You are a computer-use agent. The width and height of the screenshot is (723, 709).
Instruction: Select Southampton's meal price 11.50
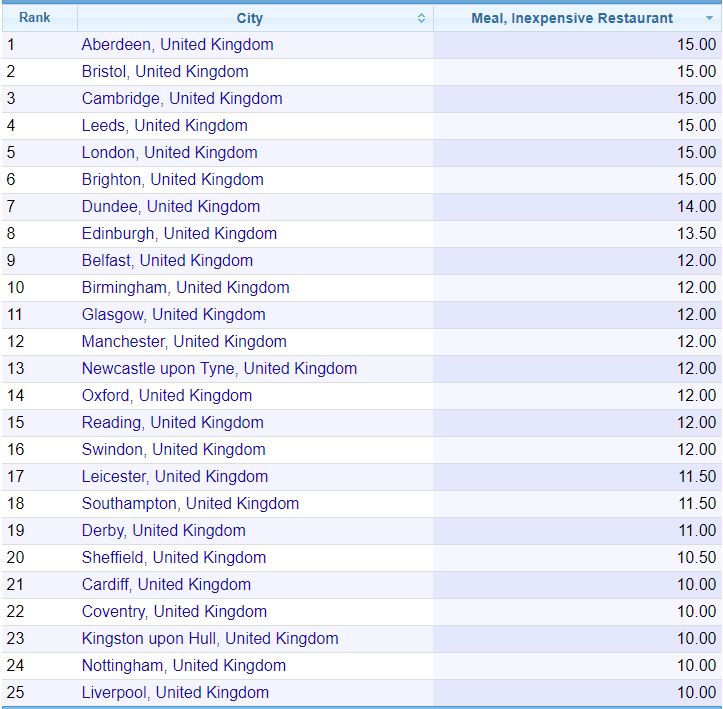point(697,503)
